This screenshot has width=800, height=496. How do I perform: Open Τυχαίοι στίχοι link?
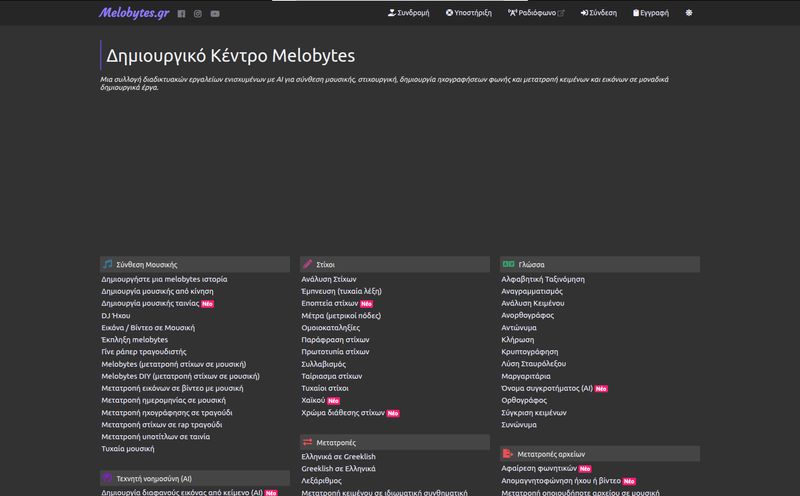pyautogui.click(x=325, y=388)
